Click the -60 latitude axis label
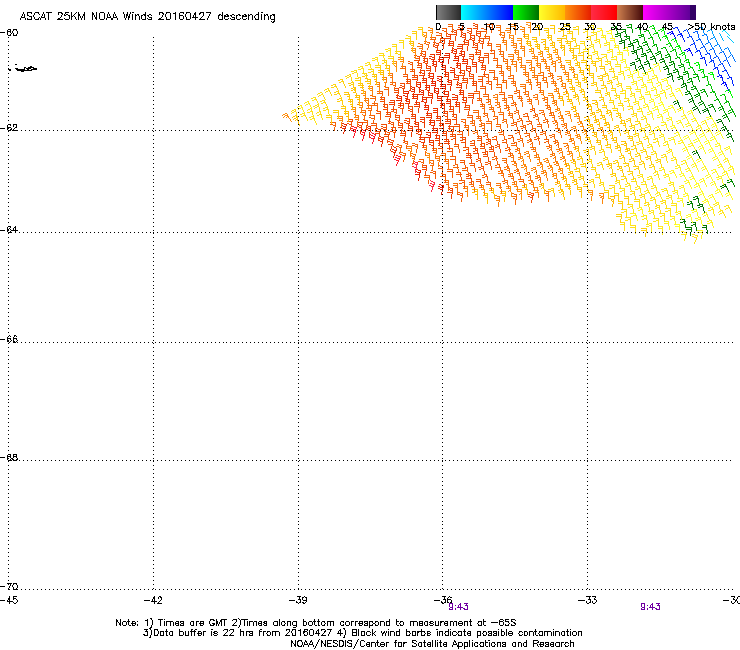This screenshot has width=740, height=650. (x=10, y=33)
